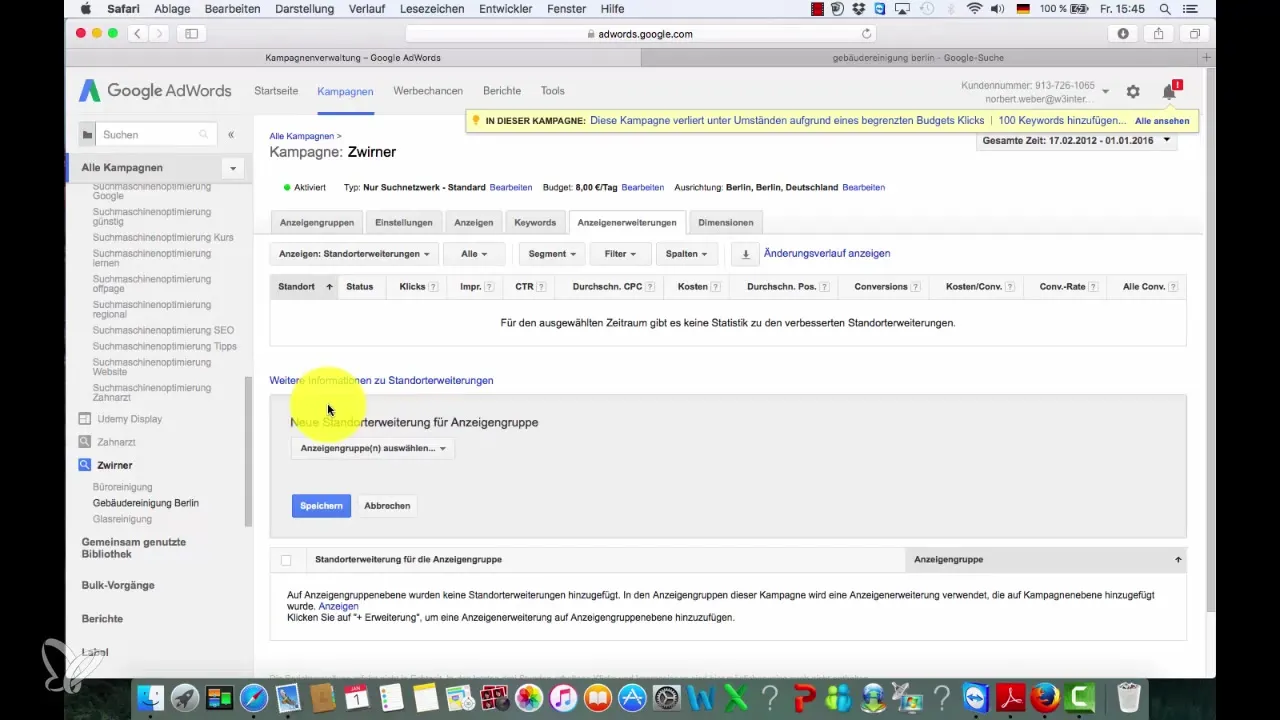This screenshot has height=720, width=1280.
Task: Switch to gebäudereinigung berlin Safari tab
Action: [918, 58]
